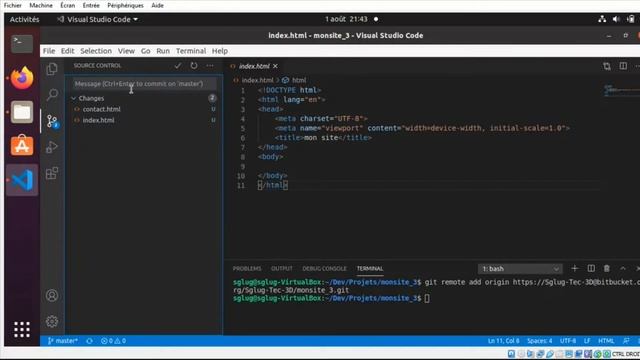Click index.html in the breadcrumb
This screenshot has width=640, height=360.
coord(257,80)
